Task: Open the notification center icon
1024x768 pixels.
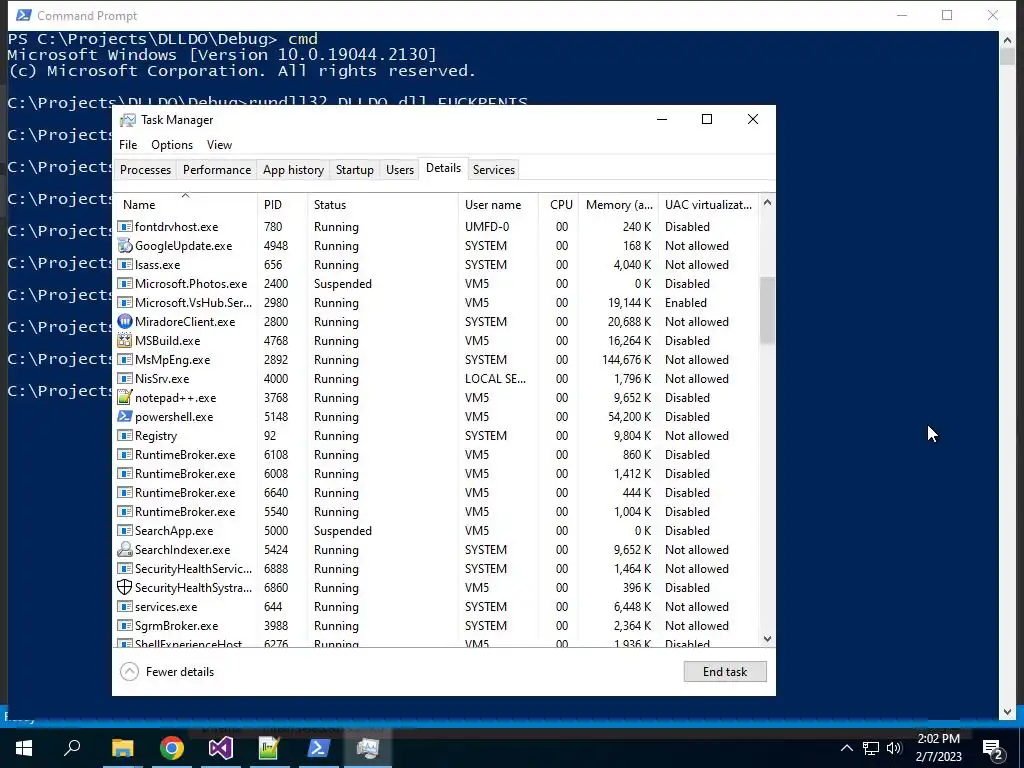Action: (993, 749)
